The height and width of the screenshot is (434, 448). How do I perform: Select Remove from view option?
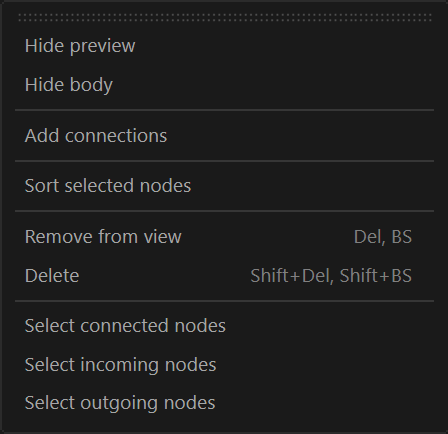(224, 237)
